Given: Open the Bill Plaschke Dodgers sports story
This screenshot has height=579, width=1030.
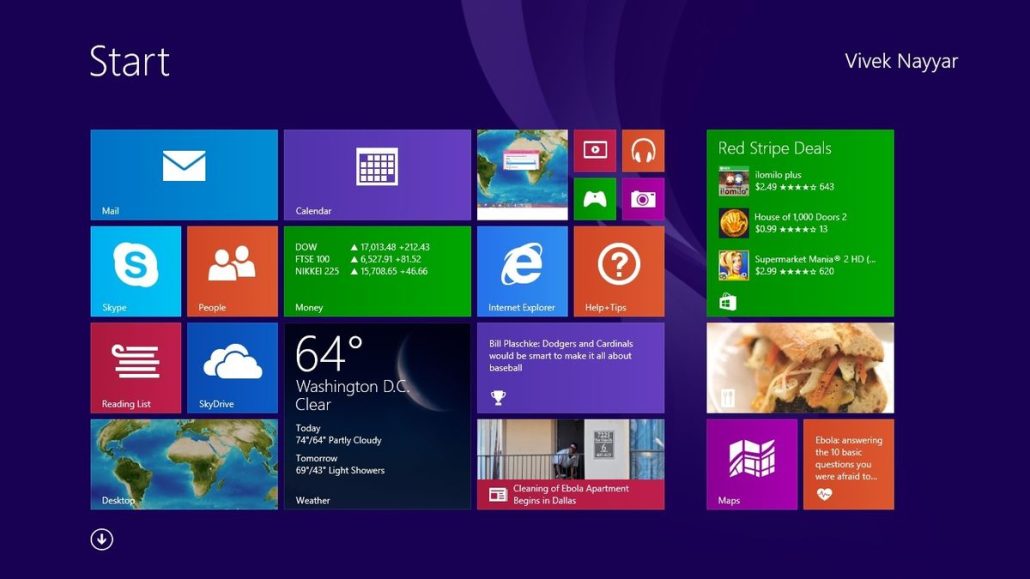Looking at the screenshot, I should pos(570,368).
